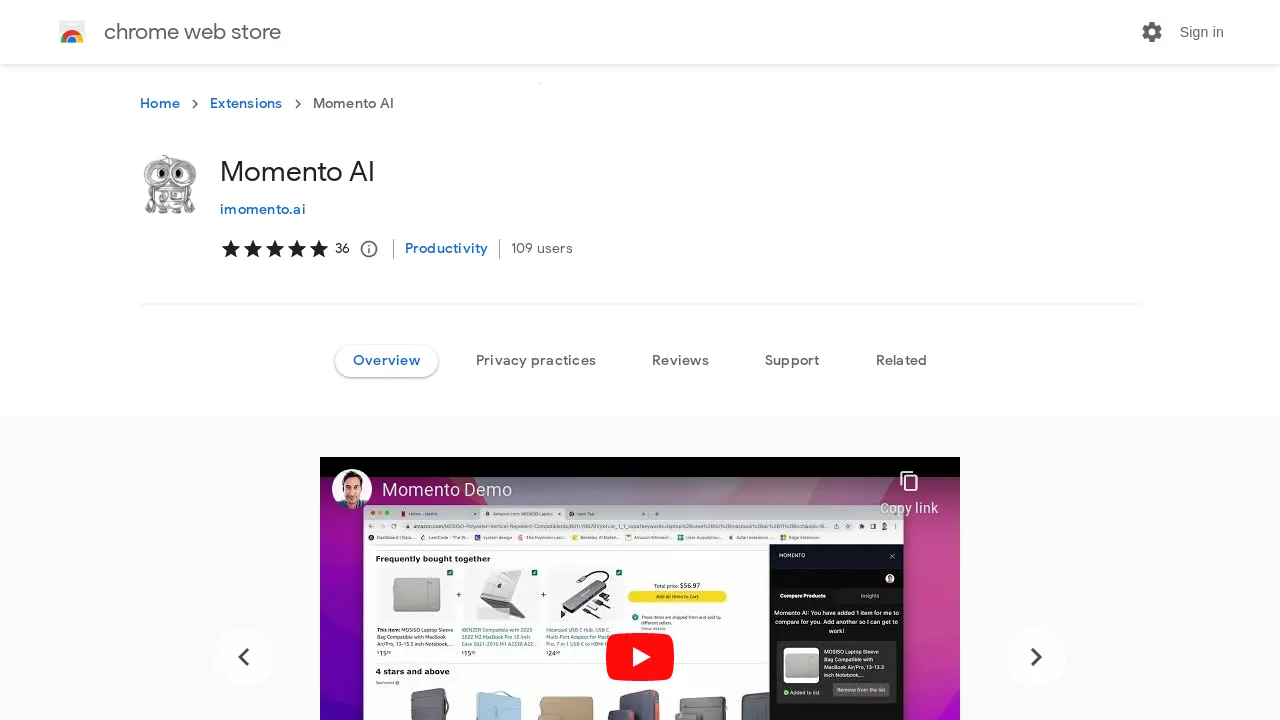
Task: Click the Momento Demo video title
Action: point(447,490)
